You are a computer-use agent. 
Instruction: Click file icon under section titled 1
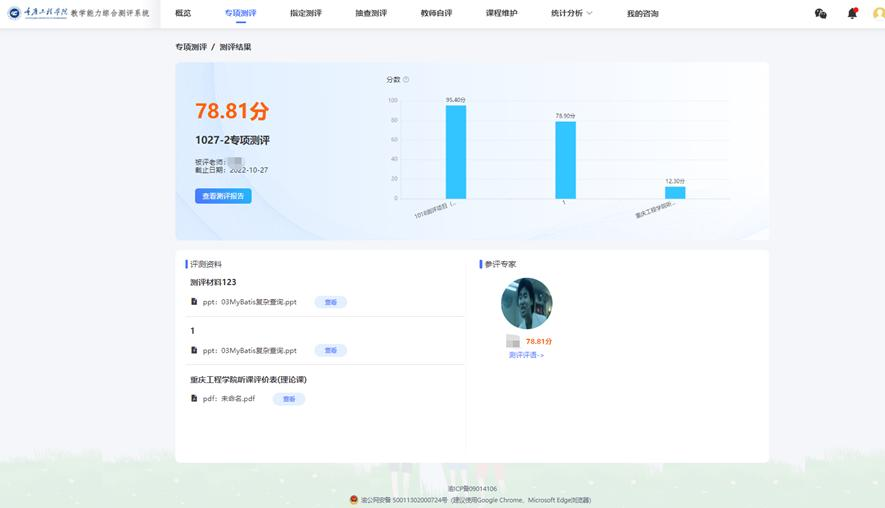pos(194,351)
